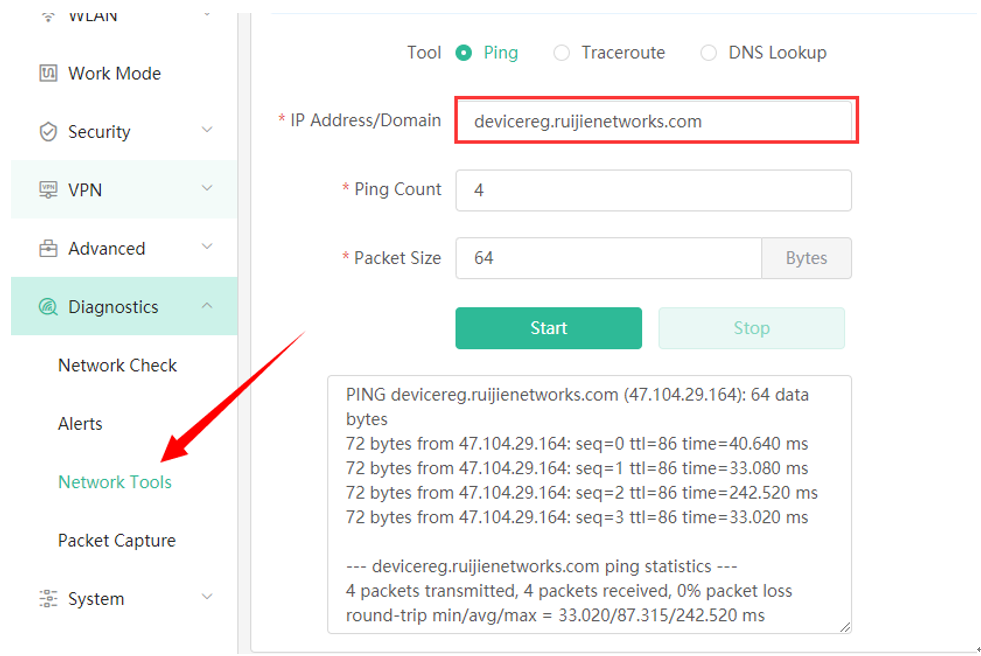This screenshot has height=656, width=981.
Task: Click the ping results resize handle
Action: coord(845,627)
